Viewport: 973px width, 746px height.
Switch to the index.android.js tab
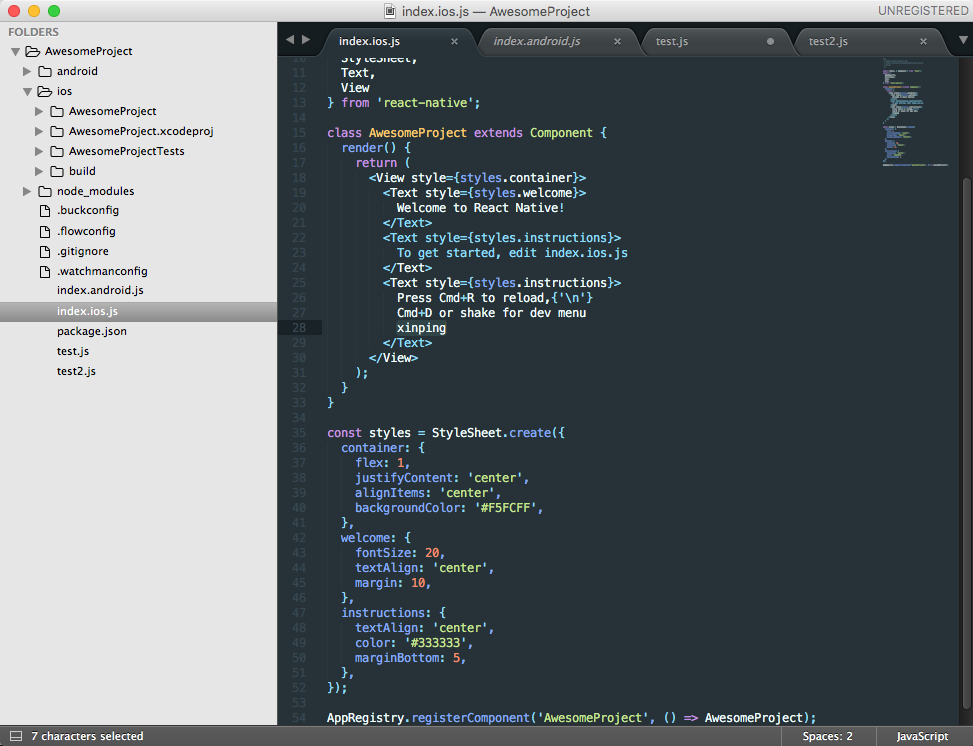536,41
